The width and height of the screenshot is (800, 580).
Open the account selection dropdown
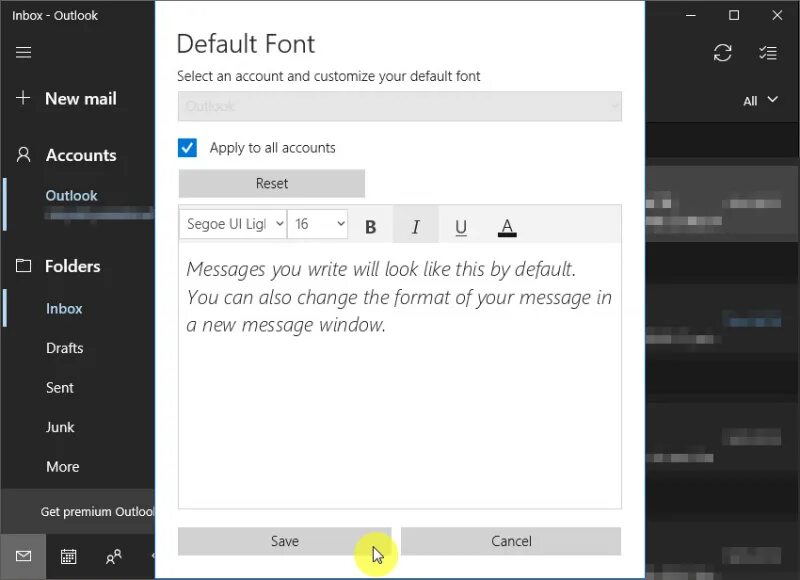tap(399, 106)
